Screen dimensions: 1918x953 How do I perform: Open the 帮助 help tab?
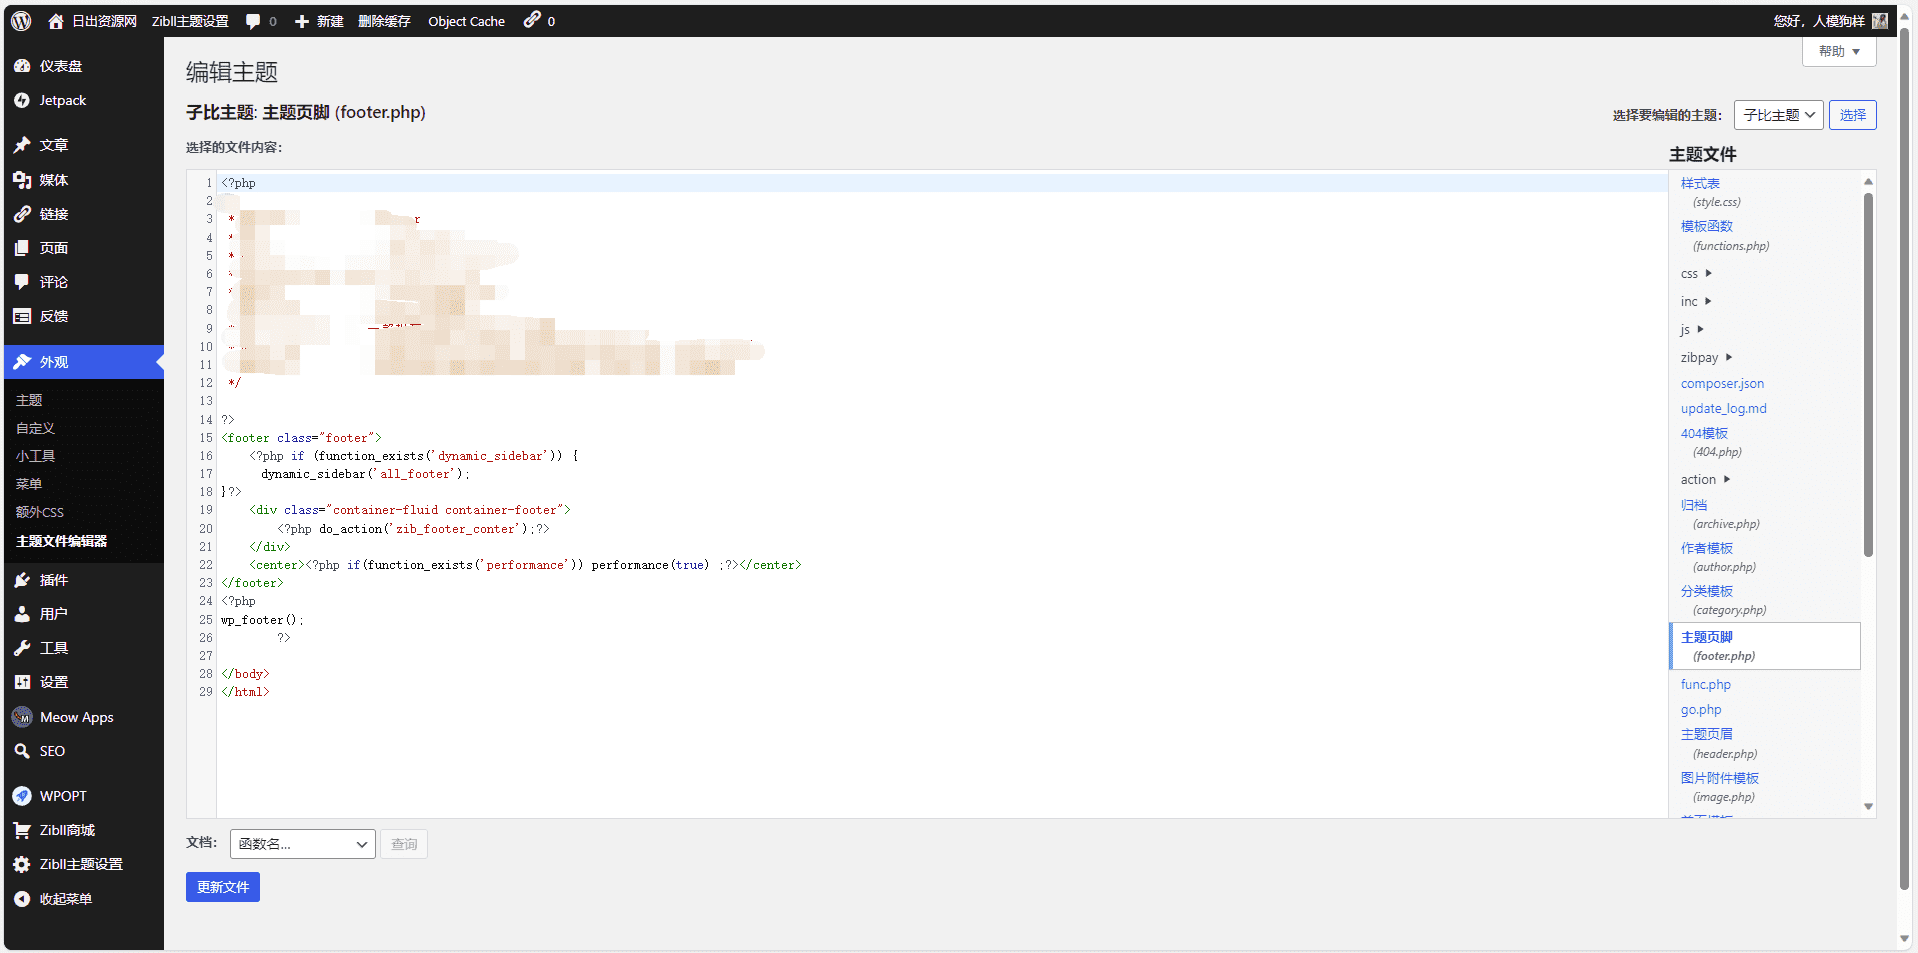pyautogui.click(x=1839, y=52)
